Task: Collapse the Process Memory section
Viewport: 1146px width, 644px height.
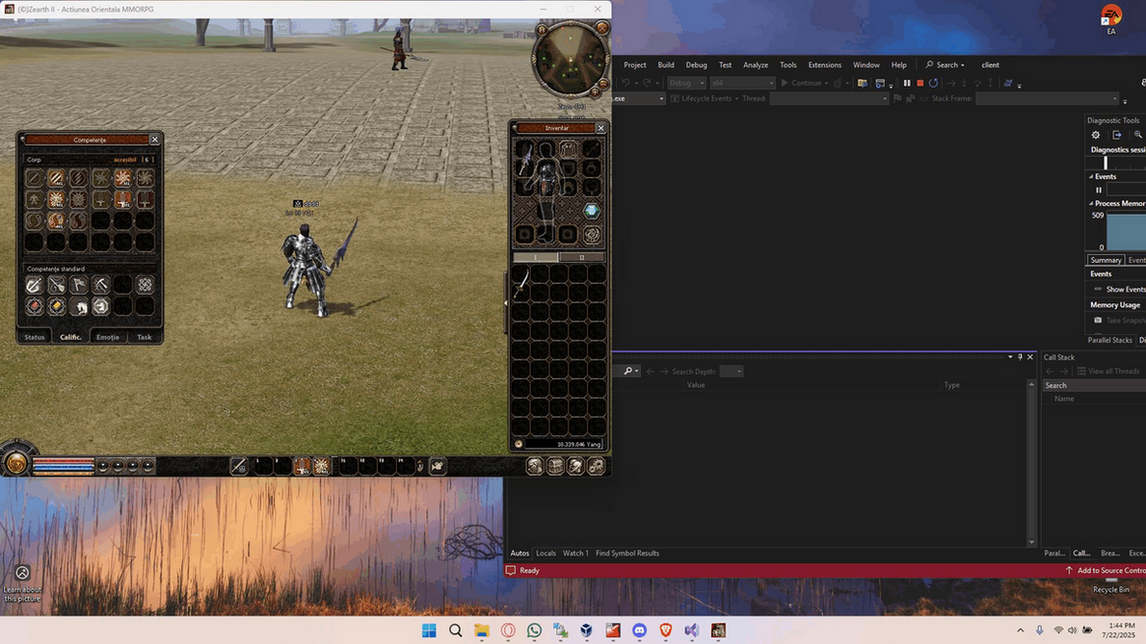Action: pos(1091,203)
